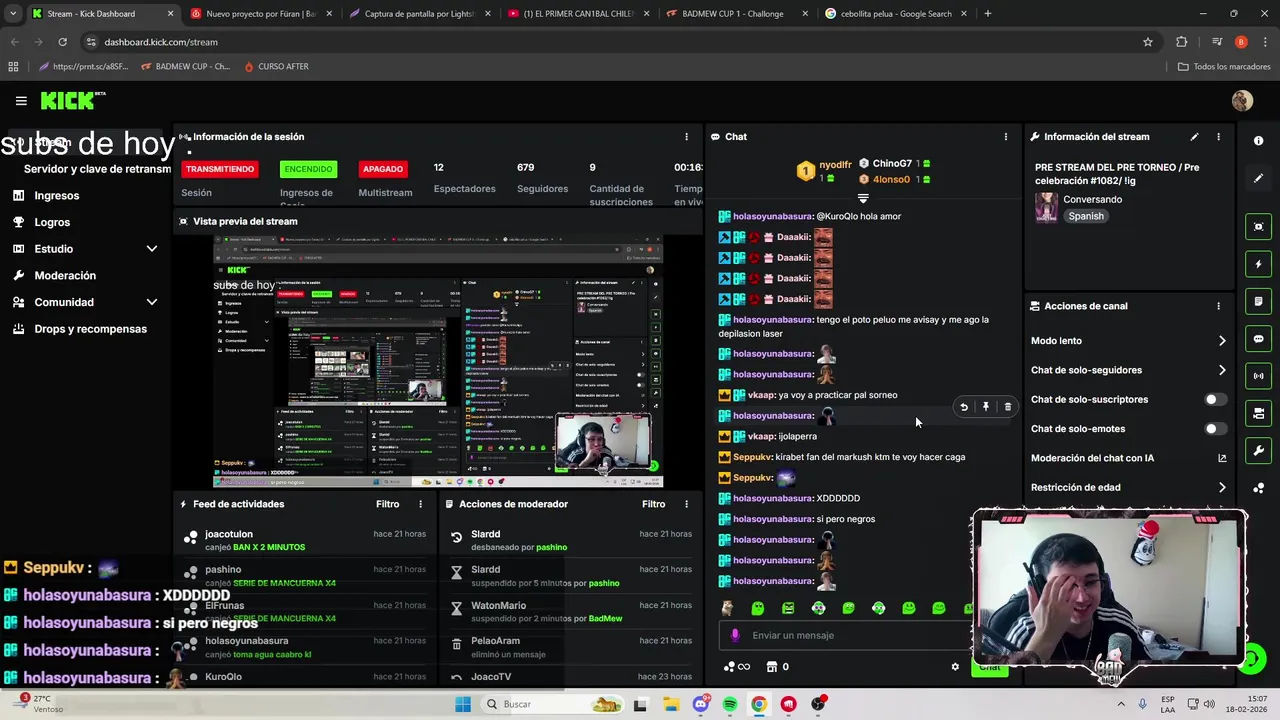Screen dimensions: 1280x720
Task: Bookmark this page with the star icon
Action: pos(1148,42)
